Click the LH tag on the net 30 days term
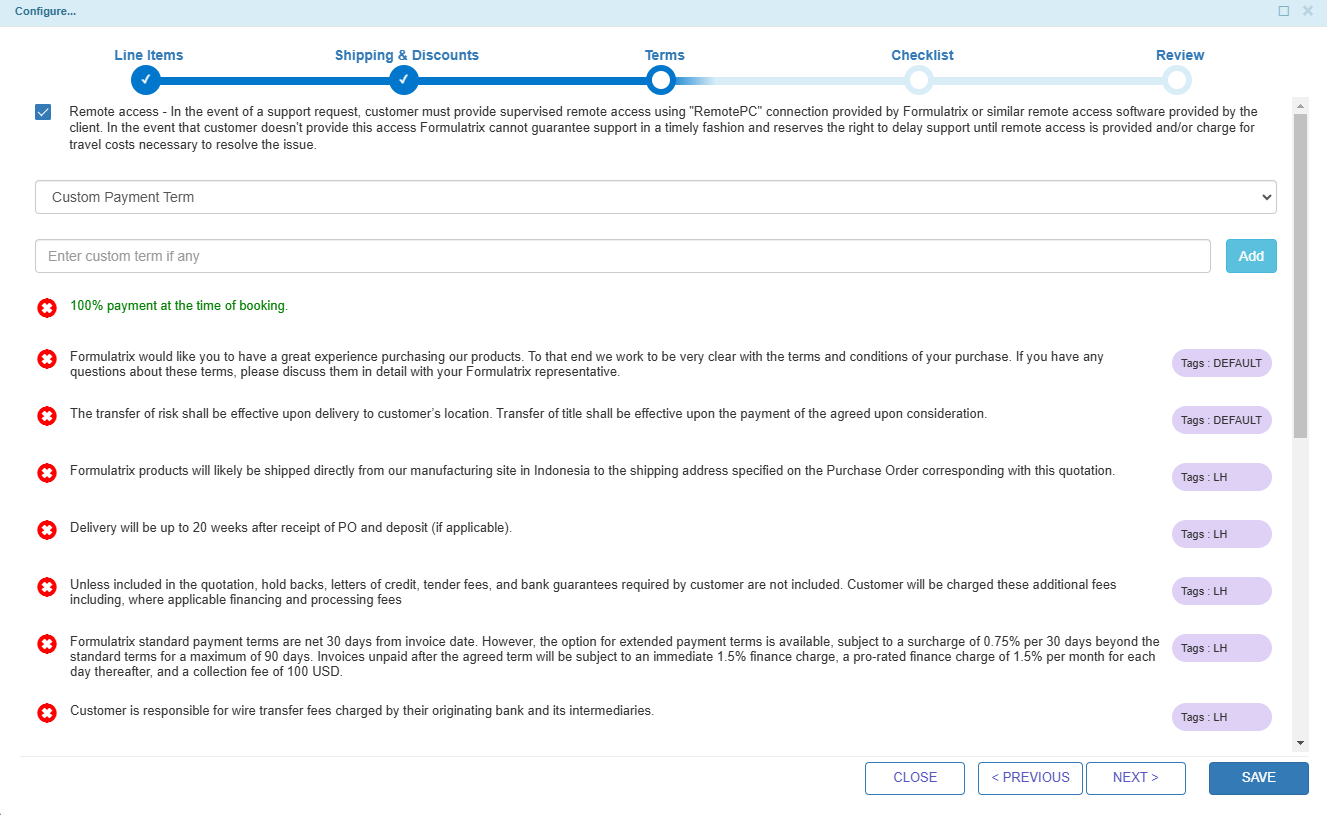This screenshot has width=1327, height=815. point(1221,648)
